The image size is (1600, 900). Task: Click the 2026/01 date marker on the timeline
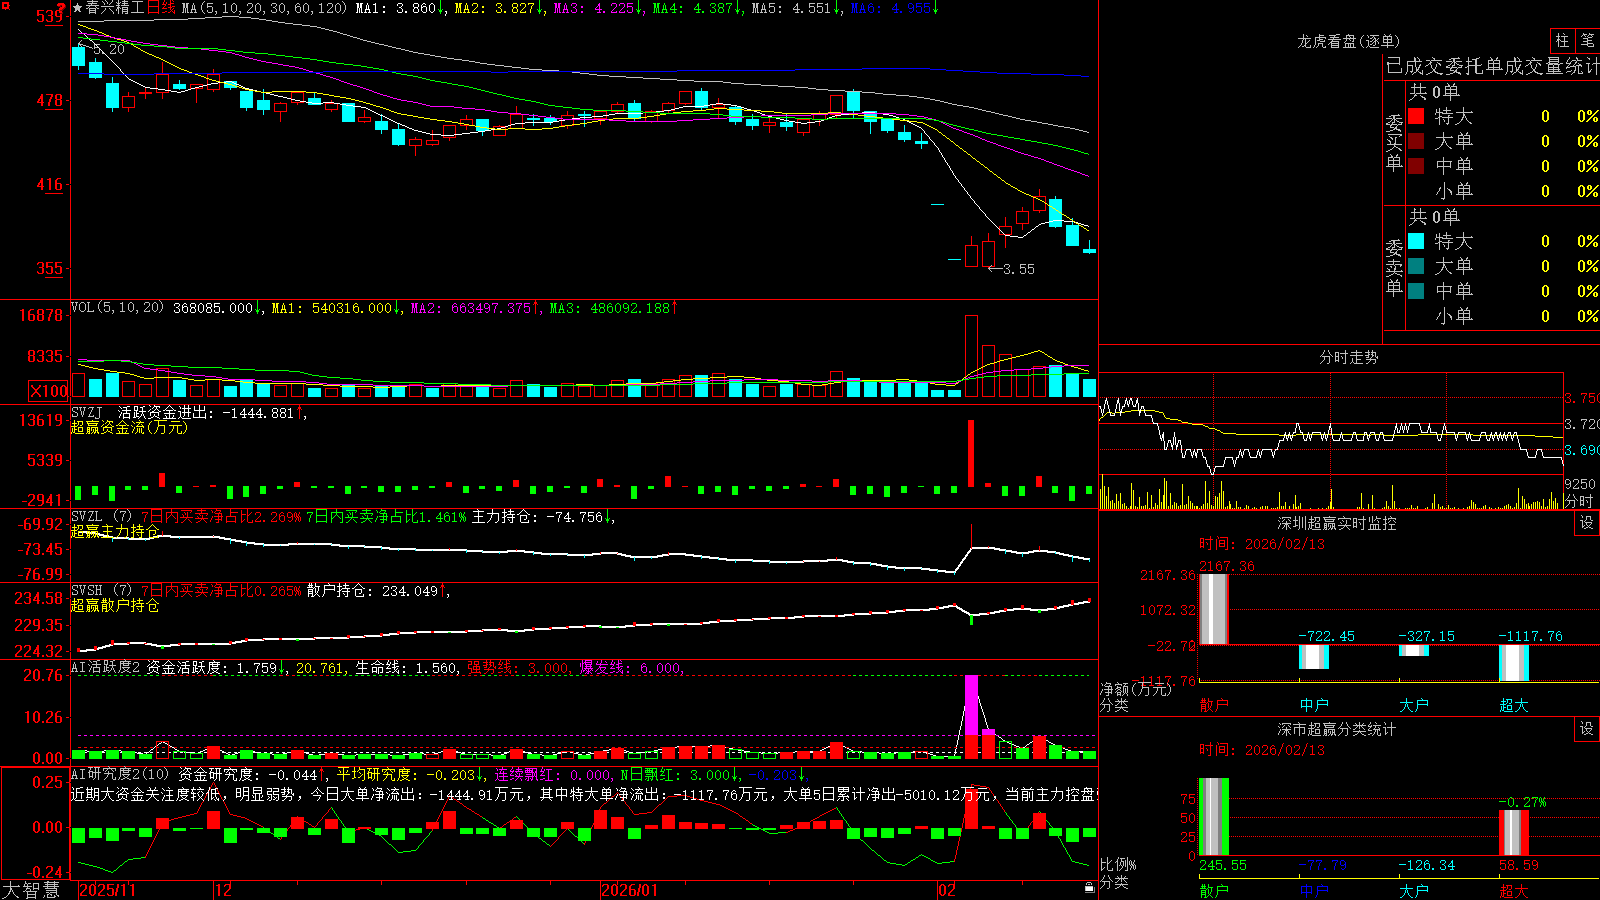click(630, 890)
